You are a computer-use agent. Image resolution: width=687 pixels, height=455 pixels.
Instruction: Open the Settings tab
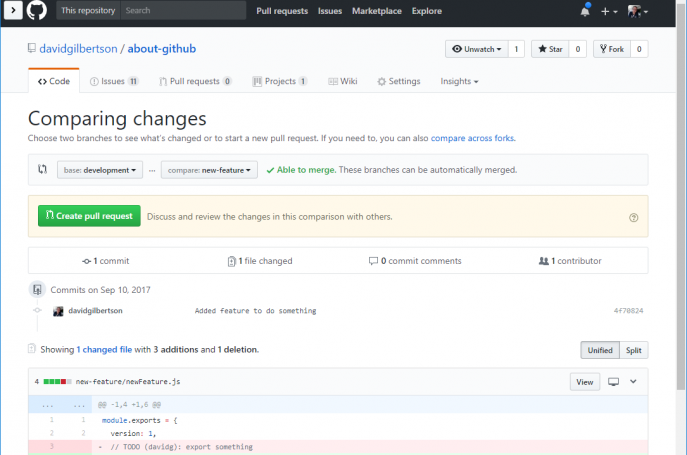tap(399, 81)
